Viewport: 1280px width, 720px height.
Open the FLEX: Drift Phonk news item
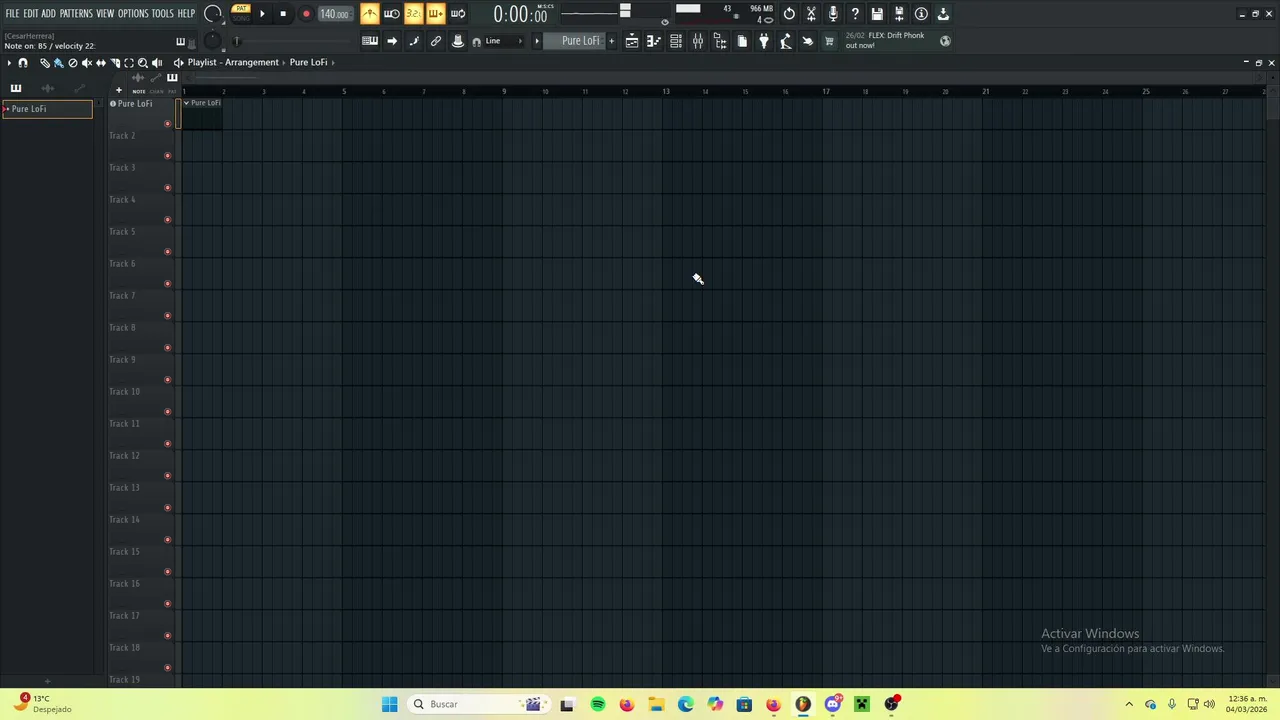coord(885,40)
